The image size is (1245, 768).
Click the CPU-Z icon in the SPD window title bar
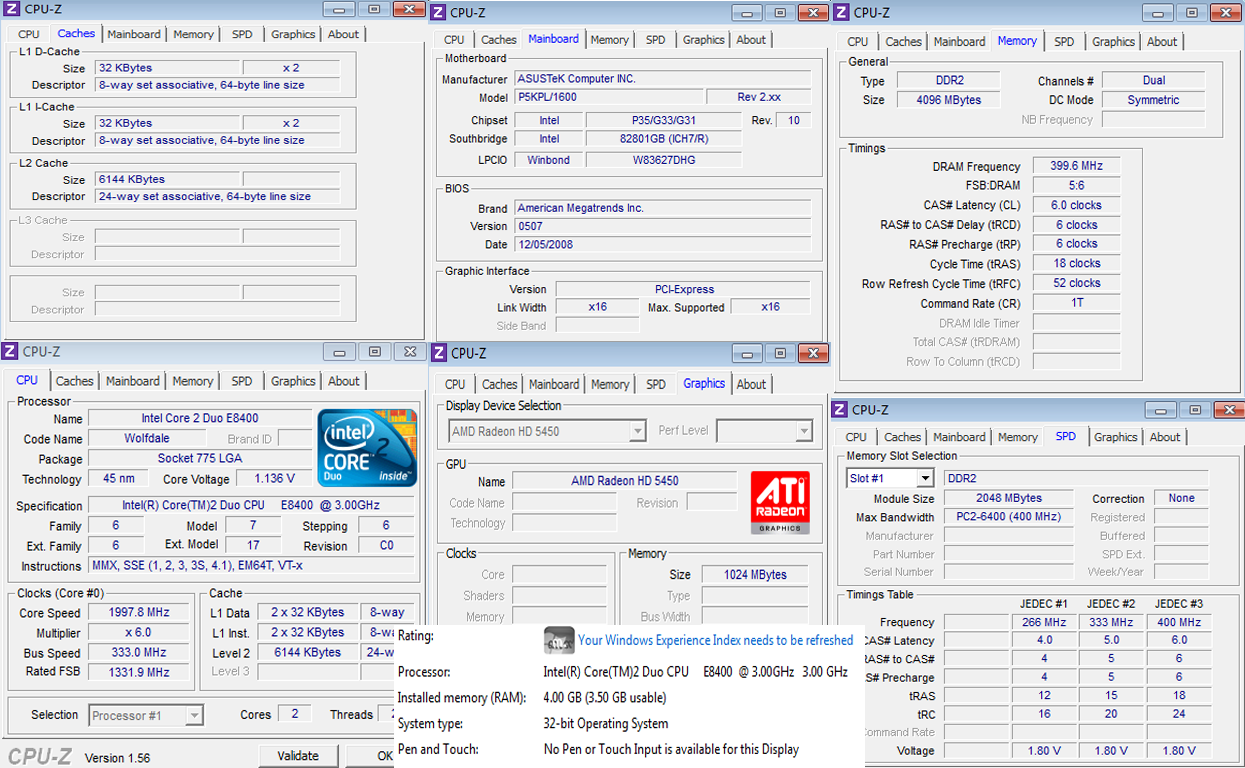click(840, 409)
